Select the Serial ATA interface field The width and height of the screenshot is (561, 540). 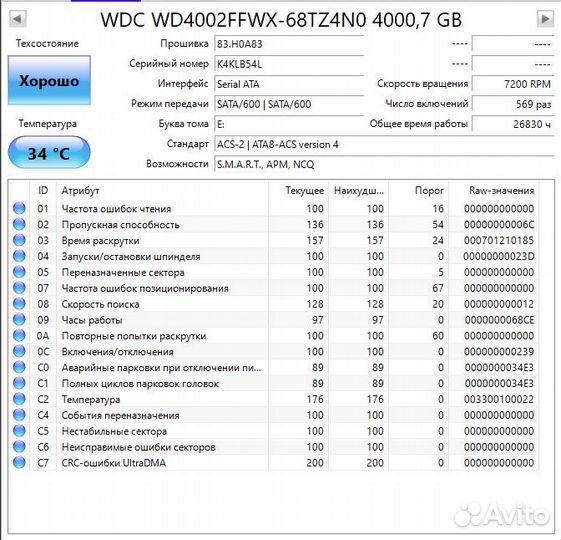coord(289,84)
